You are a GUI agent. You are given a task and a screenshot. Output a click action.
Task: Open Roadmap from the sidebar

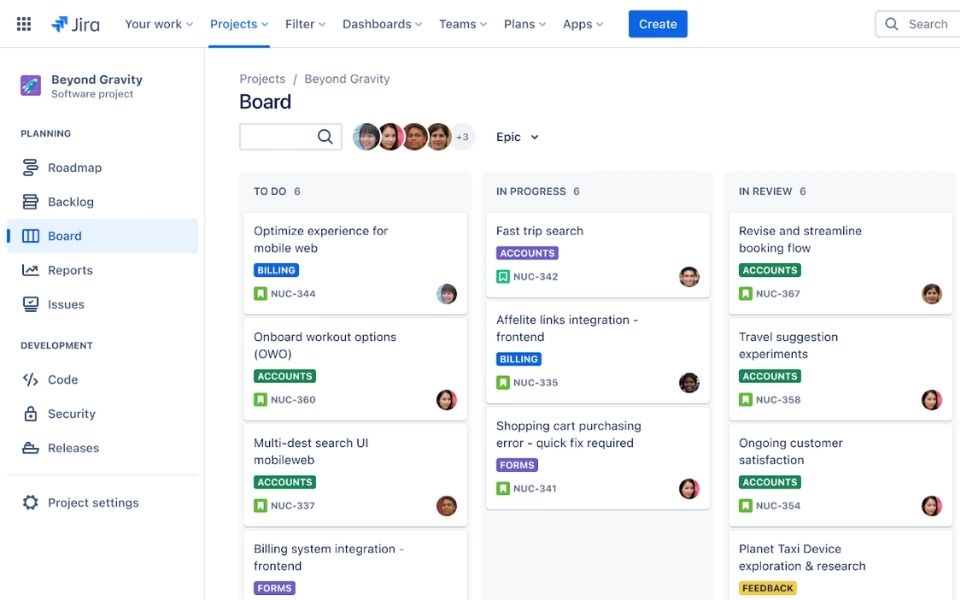point(74,168)
